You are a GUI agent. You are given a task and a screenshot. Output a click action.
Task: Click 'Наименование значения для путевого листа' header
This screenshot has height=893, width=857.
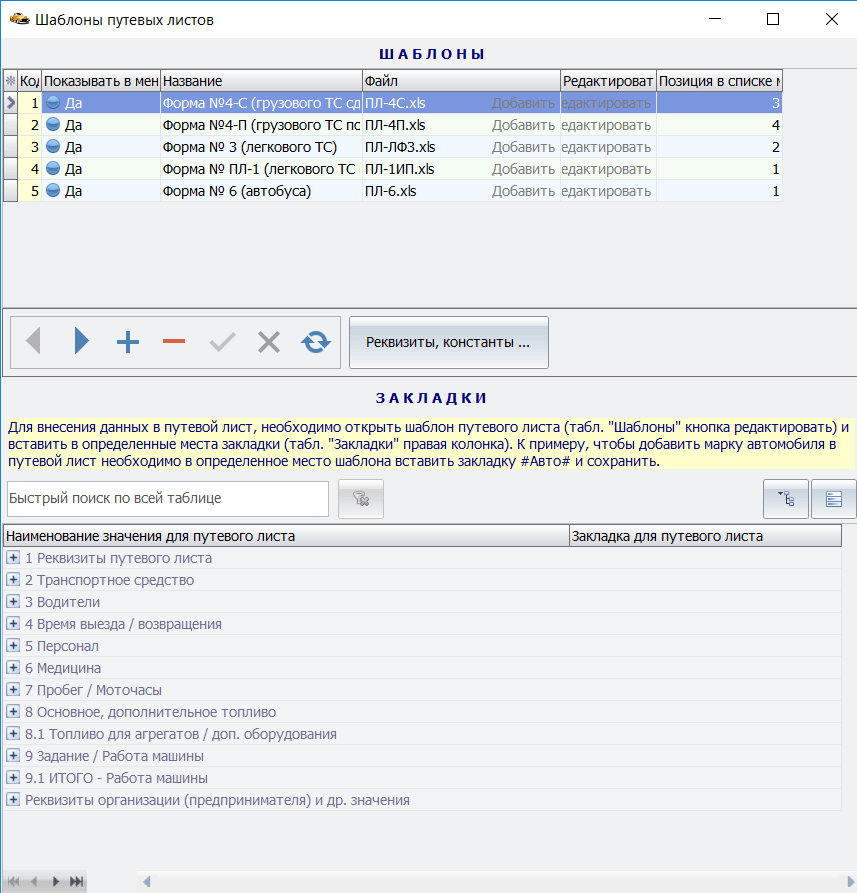(286, 536)
